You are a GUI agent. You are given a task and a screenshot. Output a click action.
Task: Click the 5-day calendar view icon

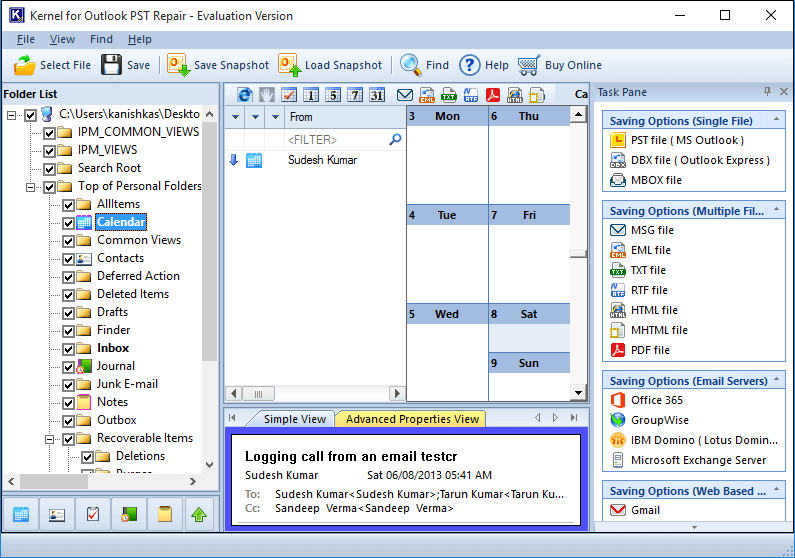point(333,95)
